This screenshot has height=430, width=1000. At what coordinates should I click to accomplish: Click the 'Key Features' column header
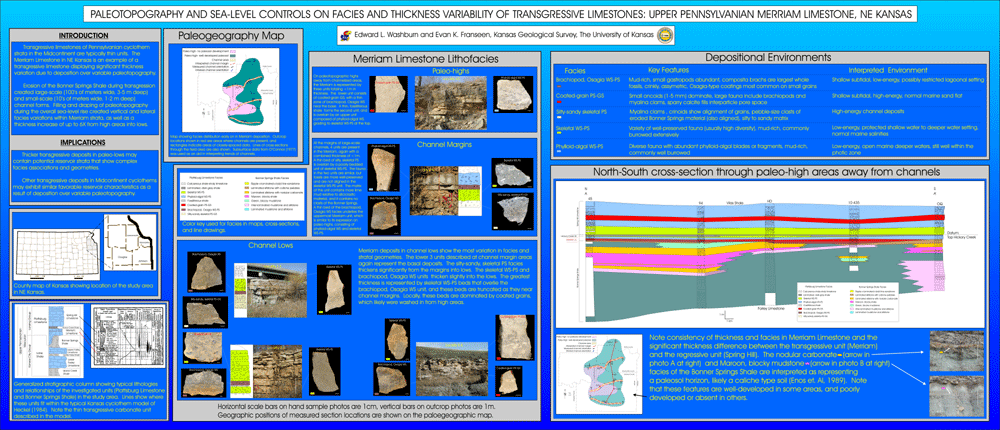(x=670, y=70)
